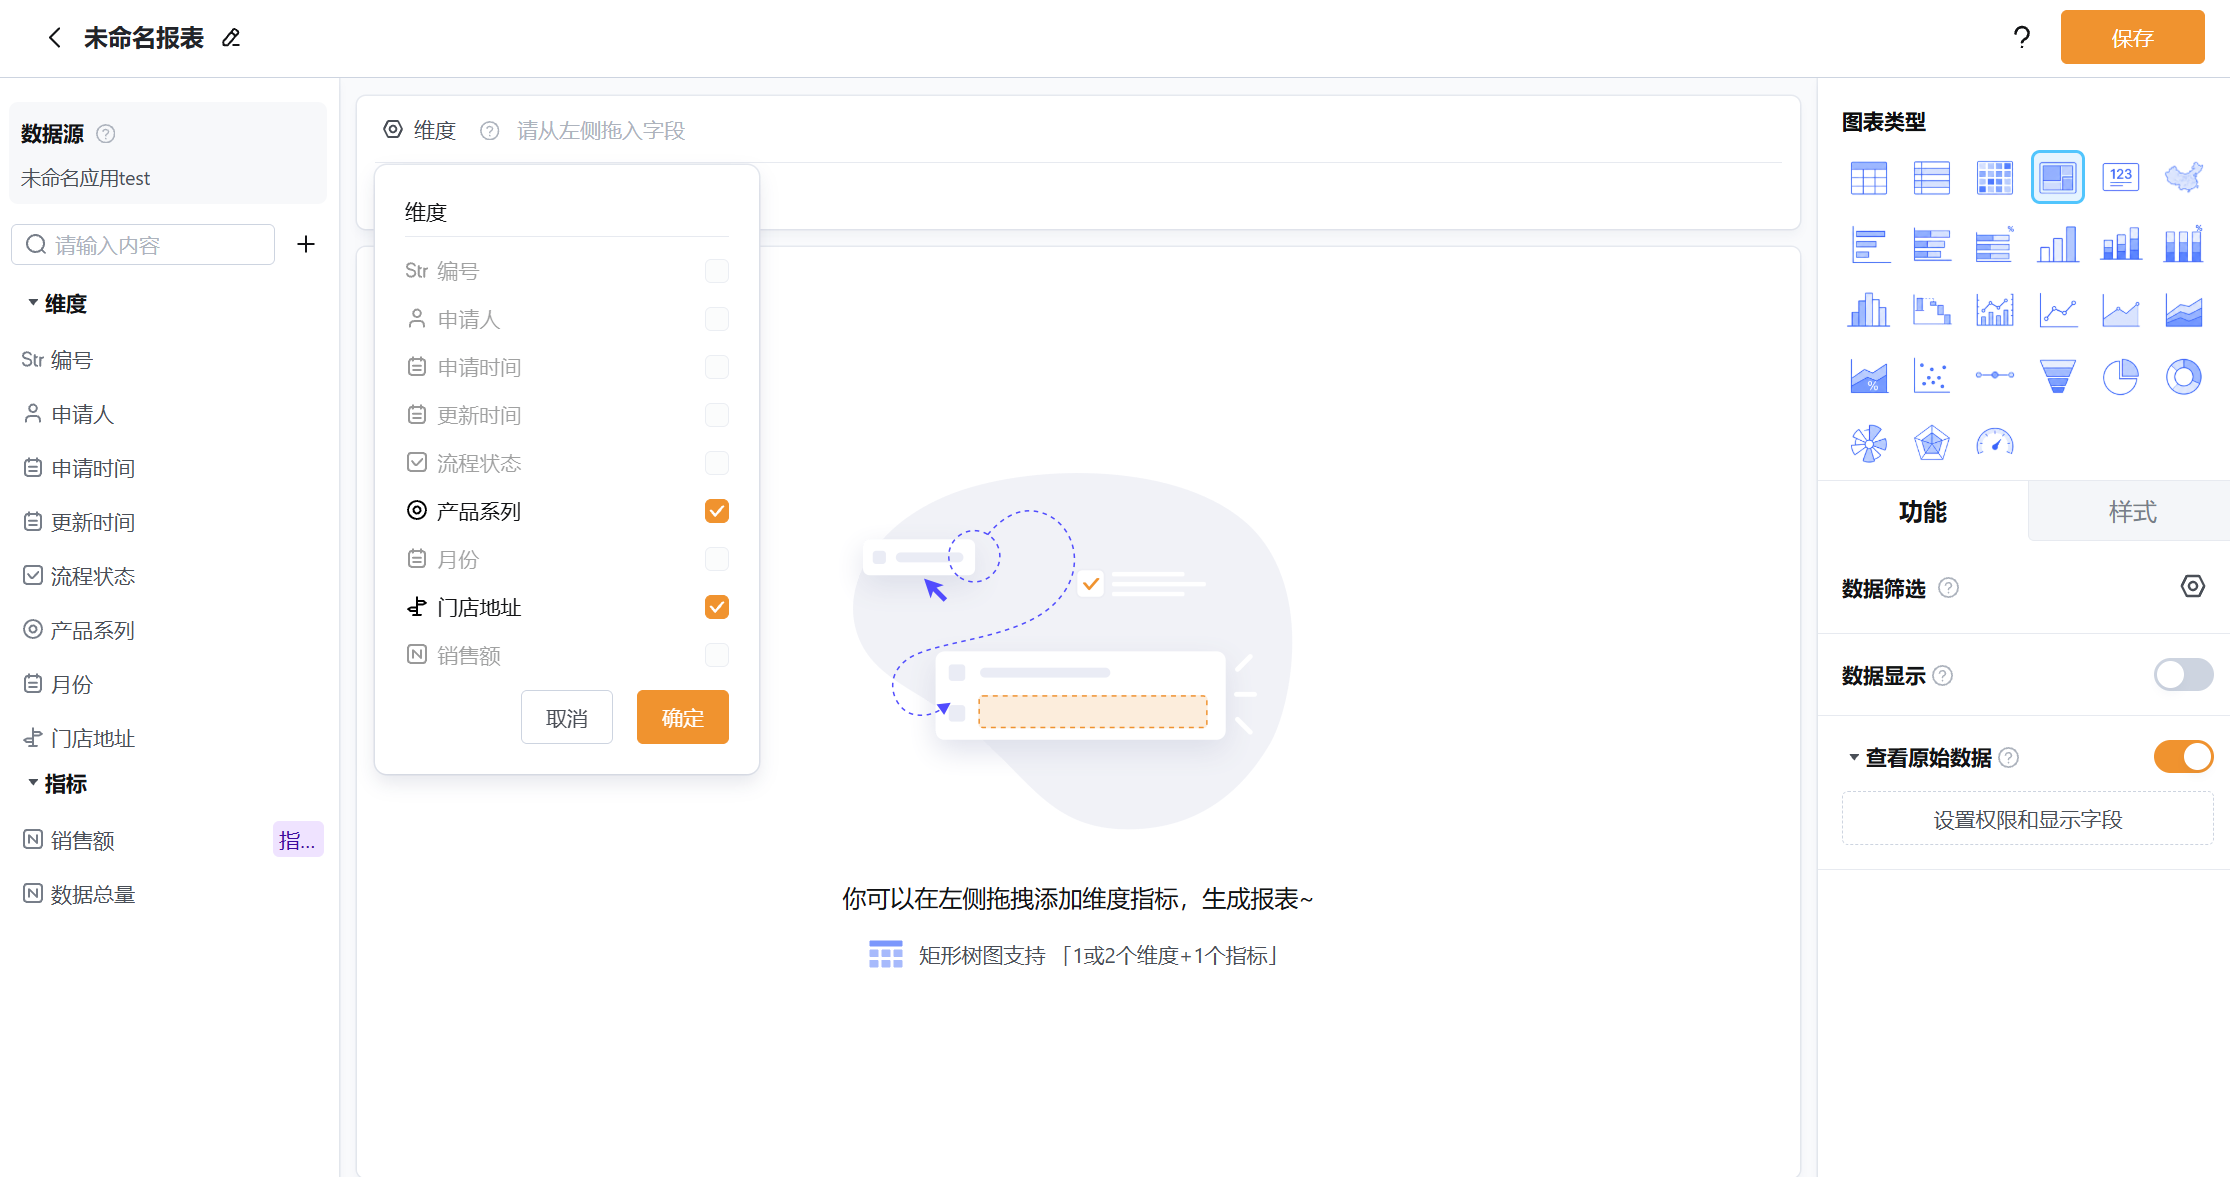Viewport: 2230px width, 1177px height.
Task: Select the stacked area chart type
Action: 2183,310
